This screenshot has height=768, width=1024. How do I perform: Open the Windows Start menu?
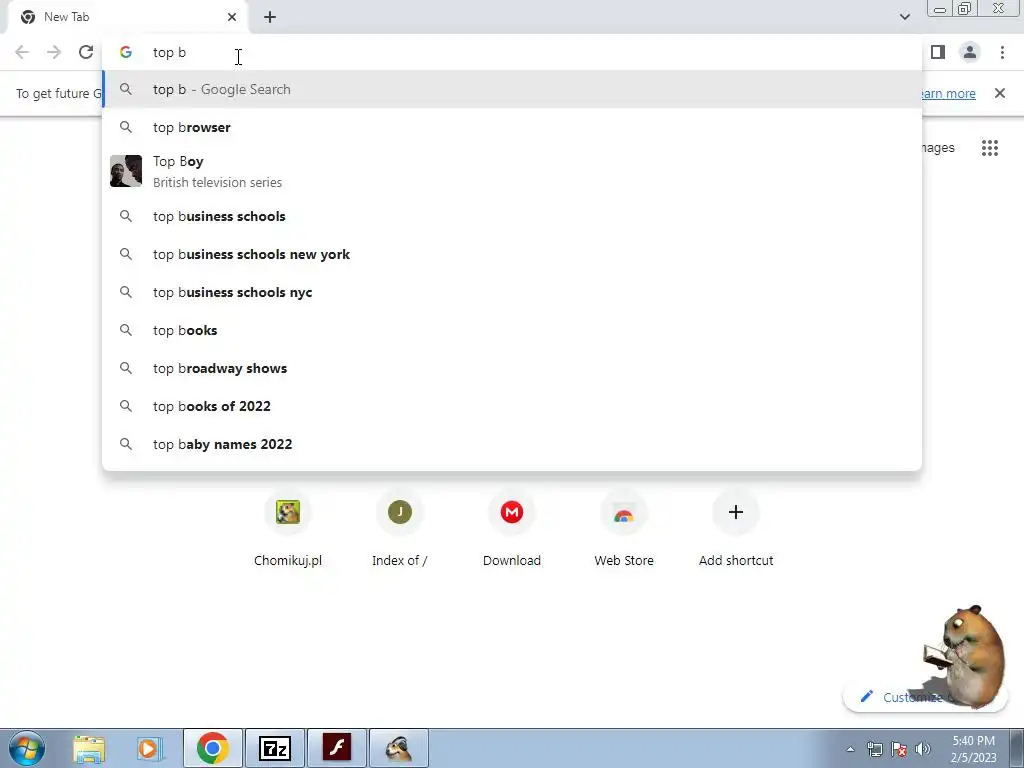click(x=27, y=748)
